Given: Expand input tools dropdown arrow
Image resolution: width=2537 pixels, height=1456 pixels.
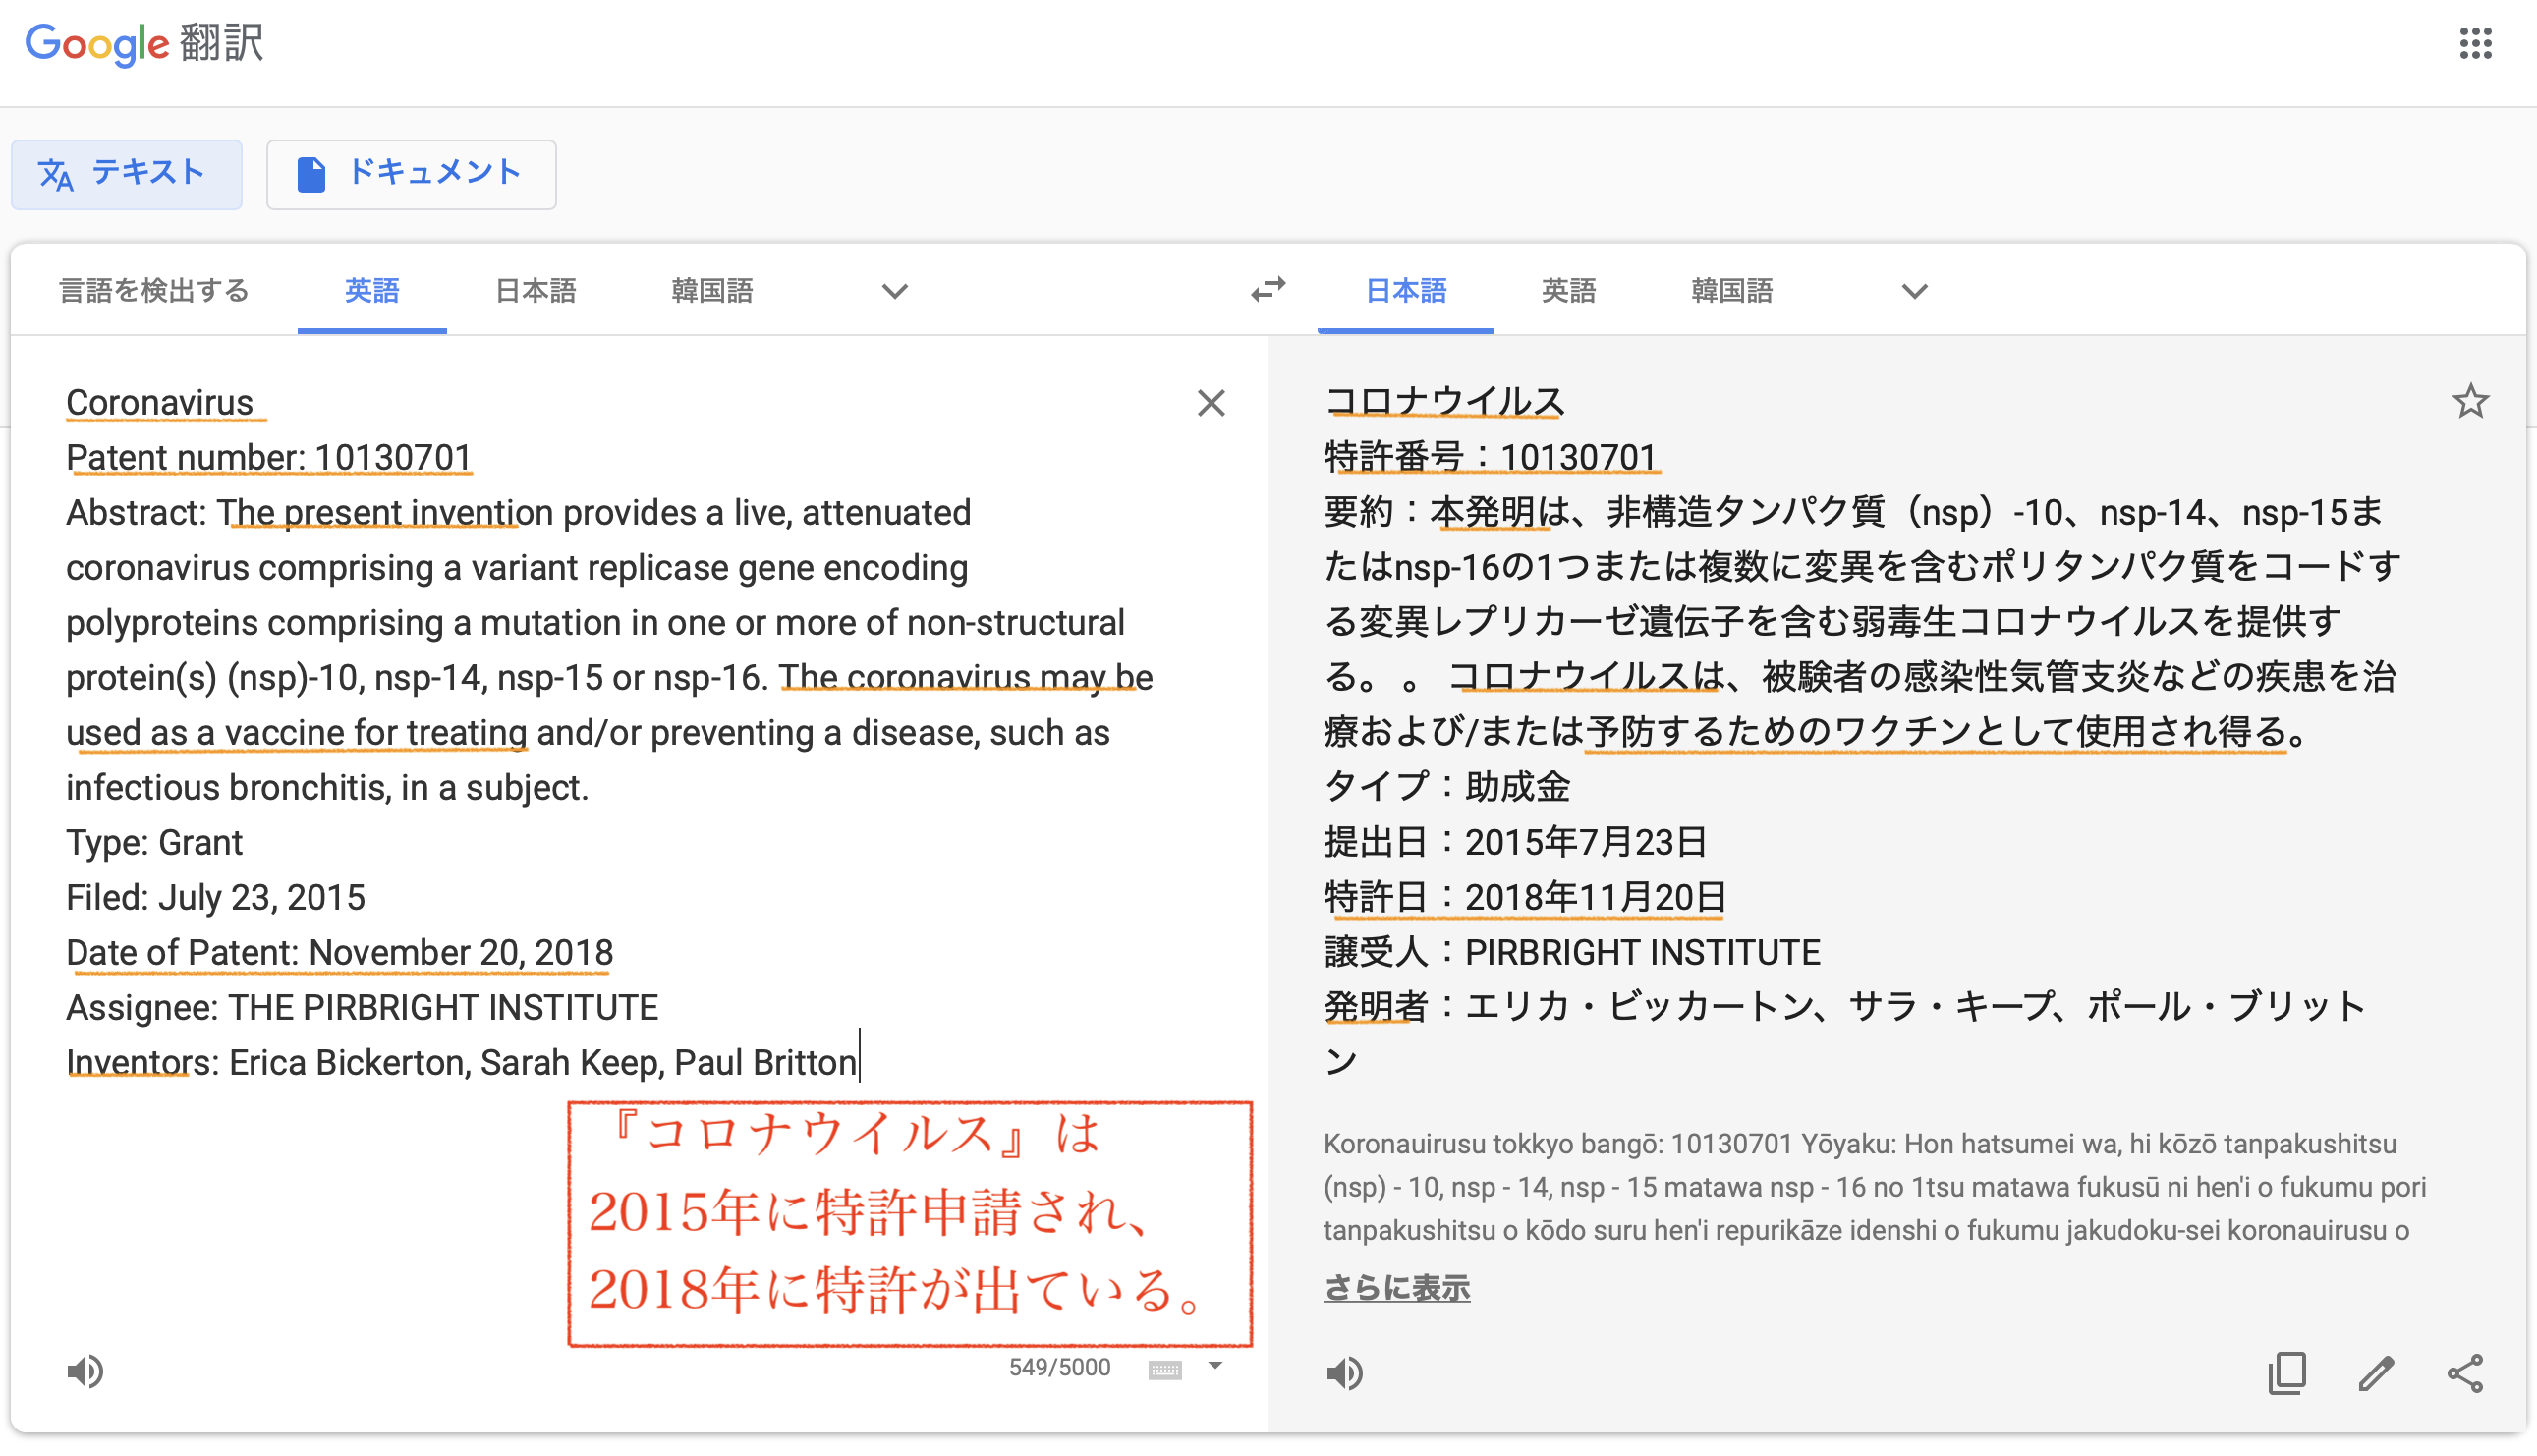Looking at the screenshot, I should (x=1215, y=1365).
